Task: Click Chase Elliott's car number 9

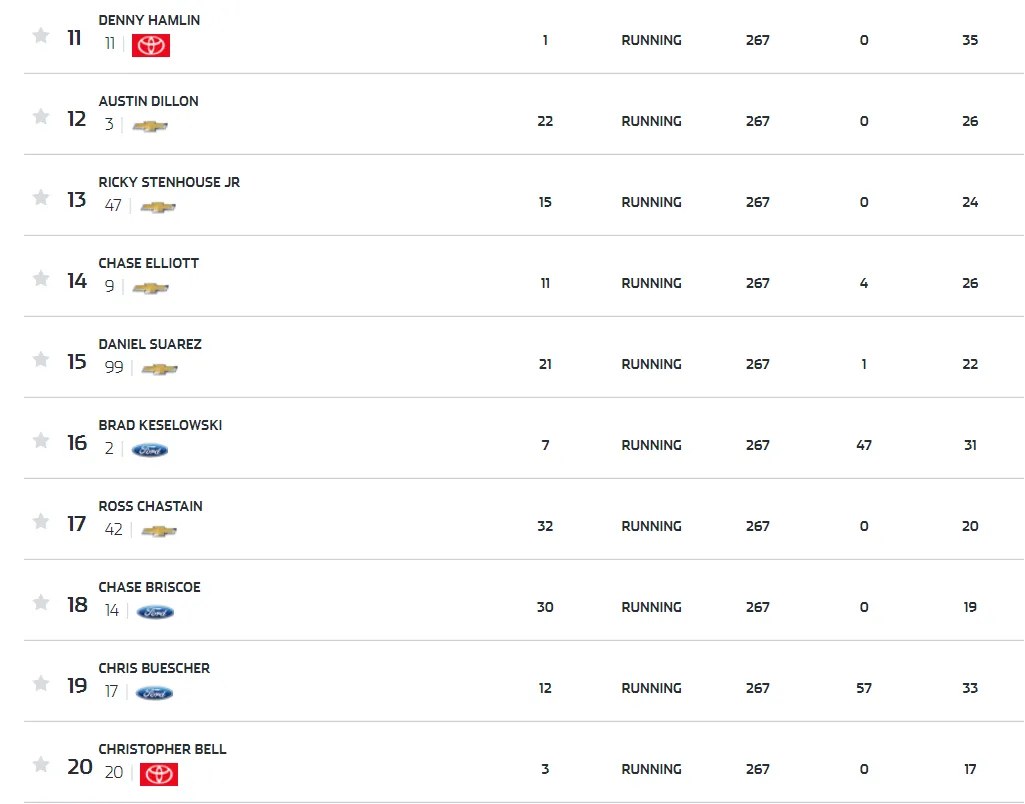Action: [109, 287]
